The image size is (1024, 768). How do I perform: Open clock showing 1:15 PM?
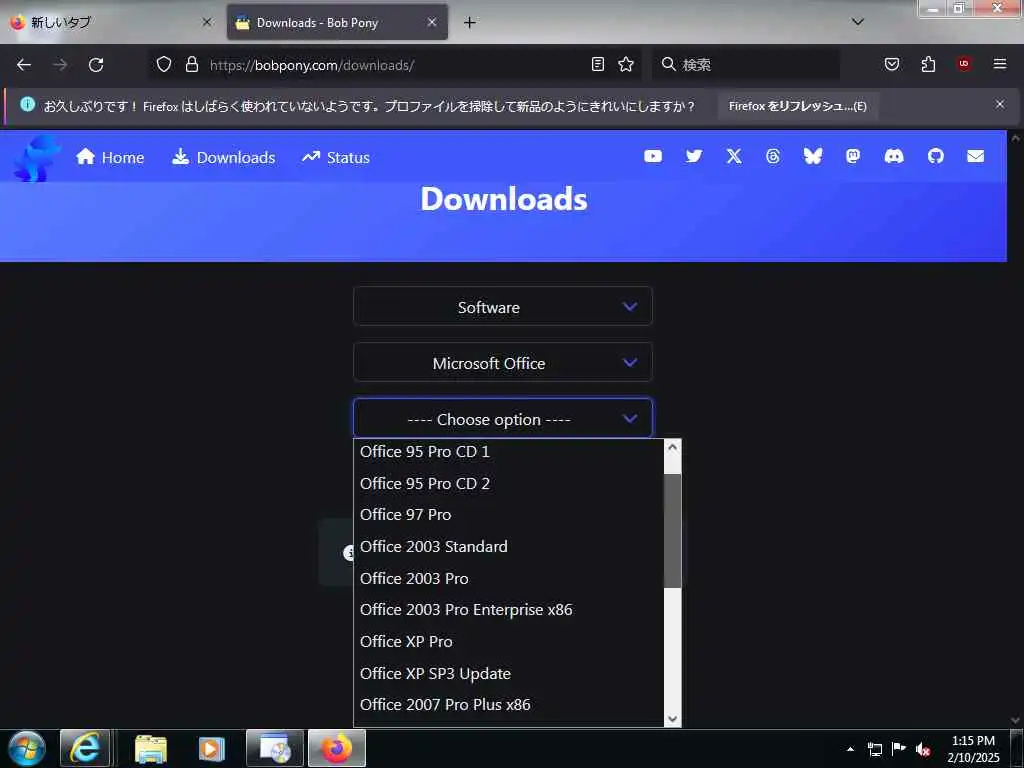(x=973, y=749)
